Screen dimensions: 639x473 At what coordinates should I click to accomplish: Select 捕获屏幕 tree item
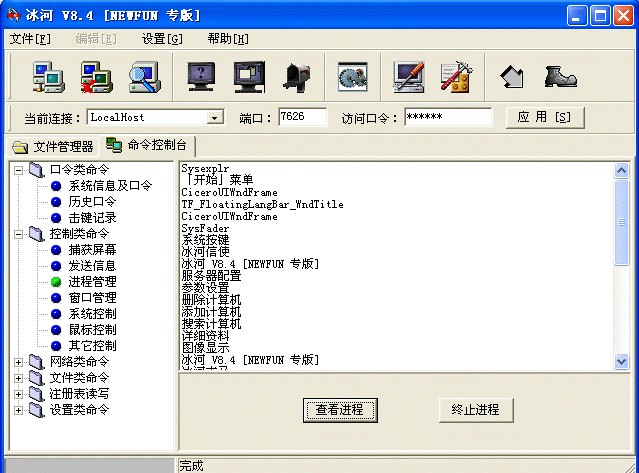(x=92, y=250)
